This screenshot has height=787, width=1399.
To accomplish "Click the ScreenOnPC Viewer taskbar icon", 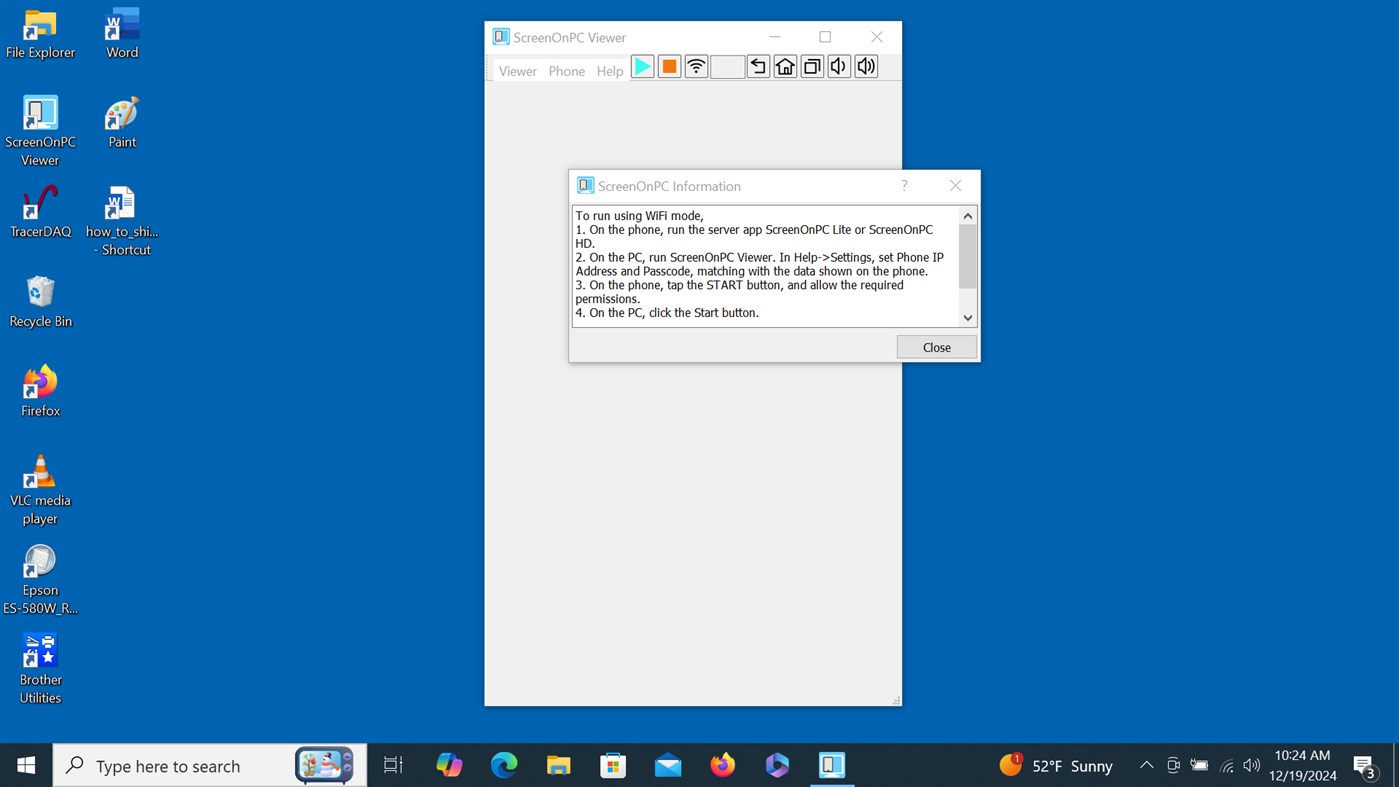I will (x=831, y=765).
